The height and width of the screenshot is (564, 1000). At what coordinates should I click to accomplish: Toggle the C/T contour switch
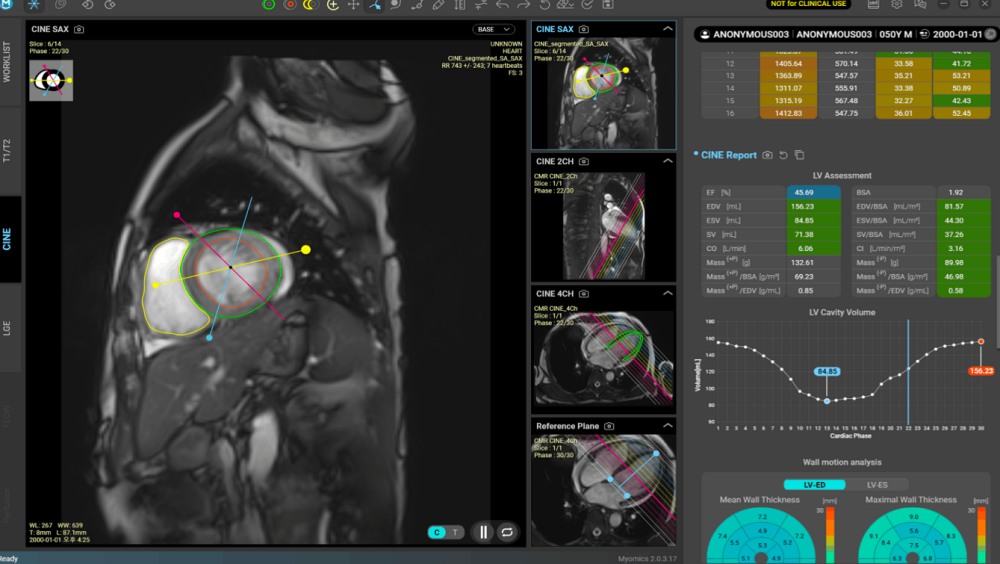click(x=445, y=532)
